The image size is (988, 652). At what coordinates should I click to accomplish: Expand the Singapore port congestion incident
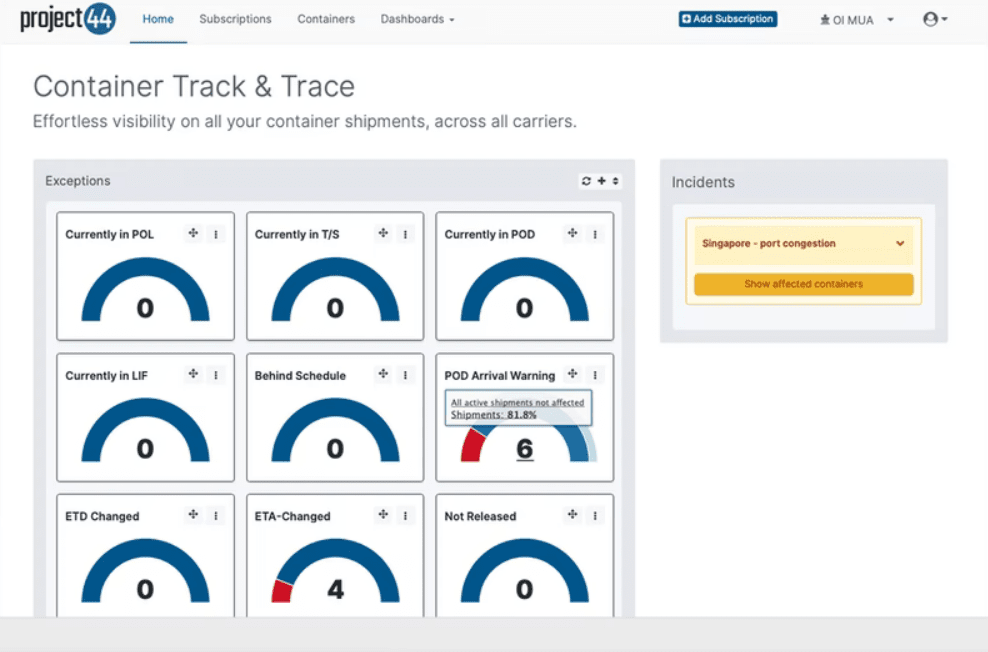click(899, 244)
